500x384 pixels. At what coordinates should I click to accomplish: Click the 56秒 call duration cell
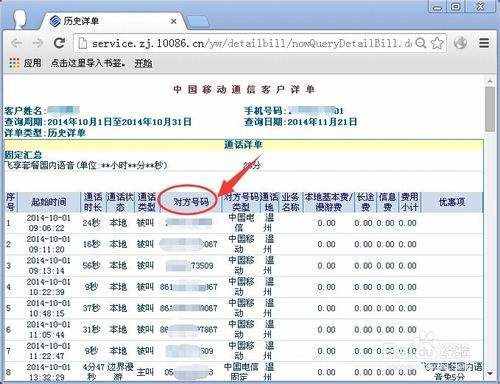click(x=91, y=266)
